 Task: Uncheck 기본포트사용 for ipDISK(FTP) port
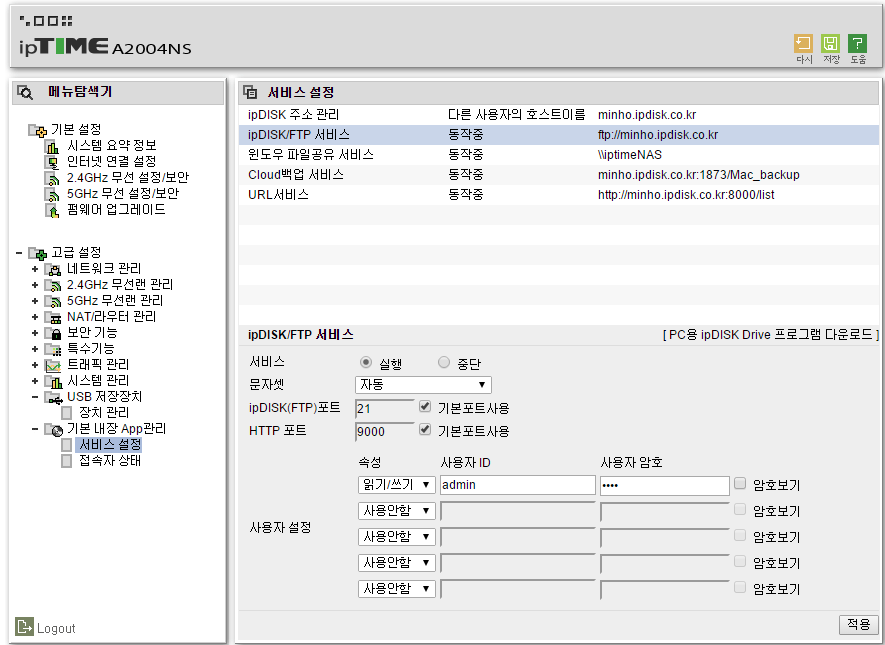click(x=425, y=406)
